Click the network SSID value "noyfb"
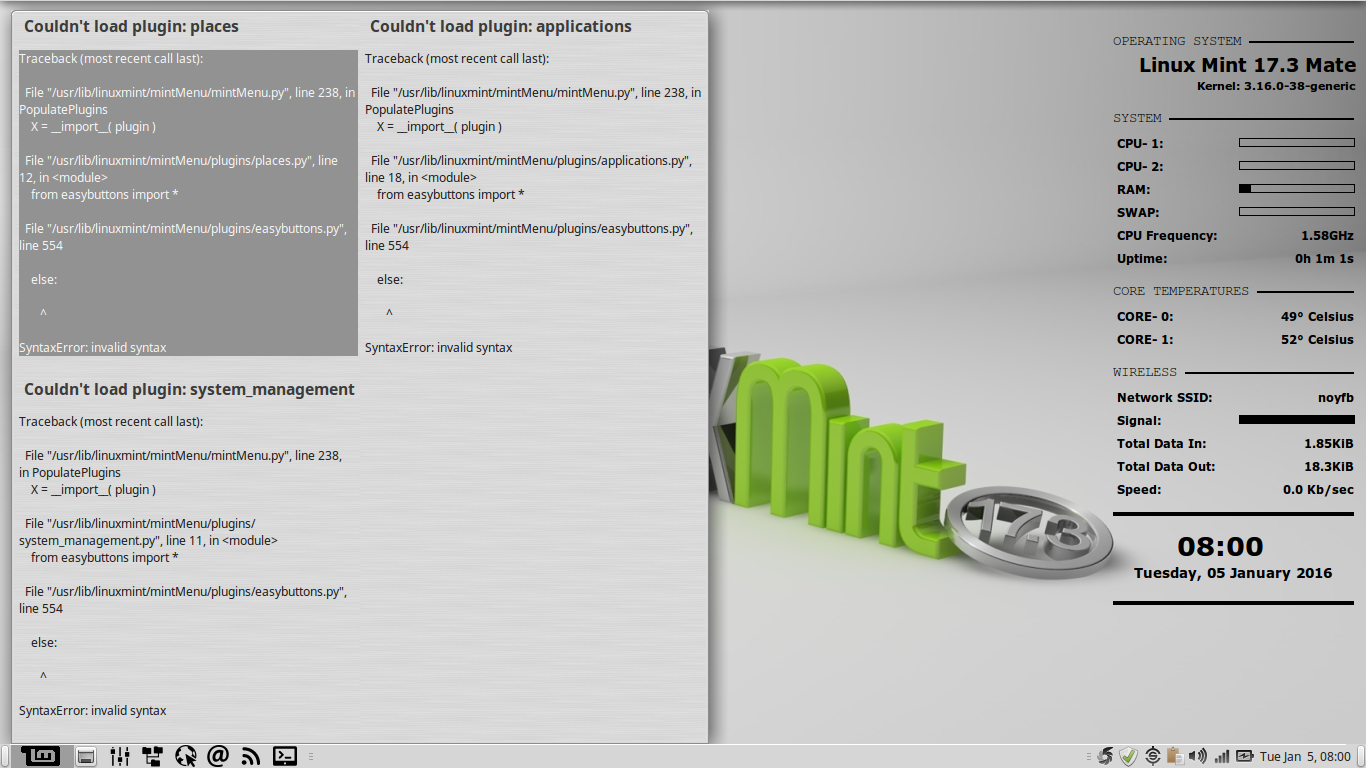The height and width of the screenshot is (768, 1366). (1336, 397)
